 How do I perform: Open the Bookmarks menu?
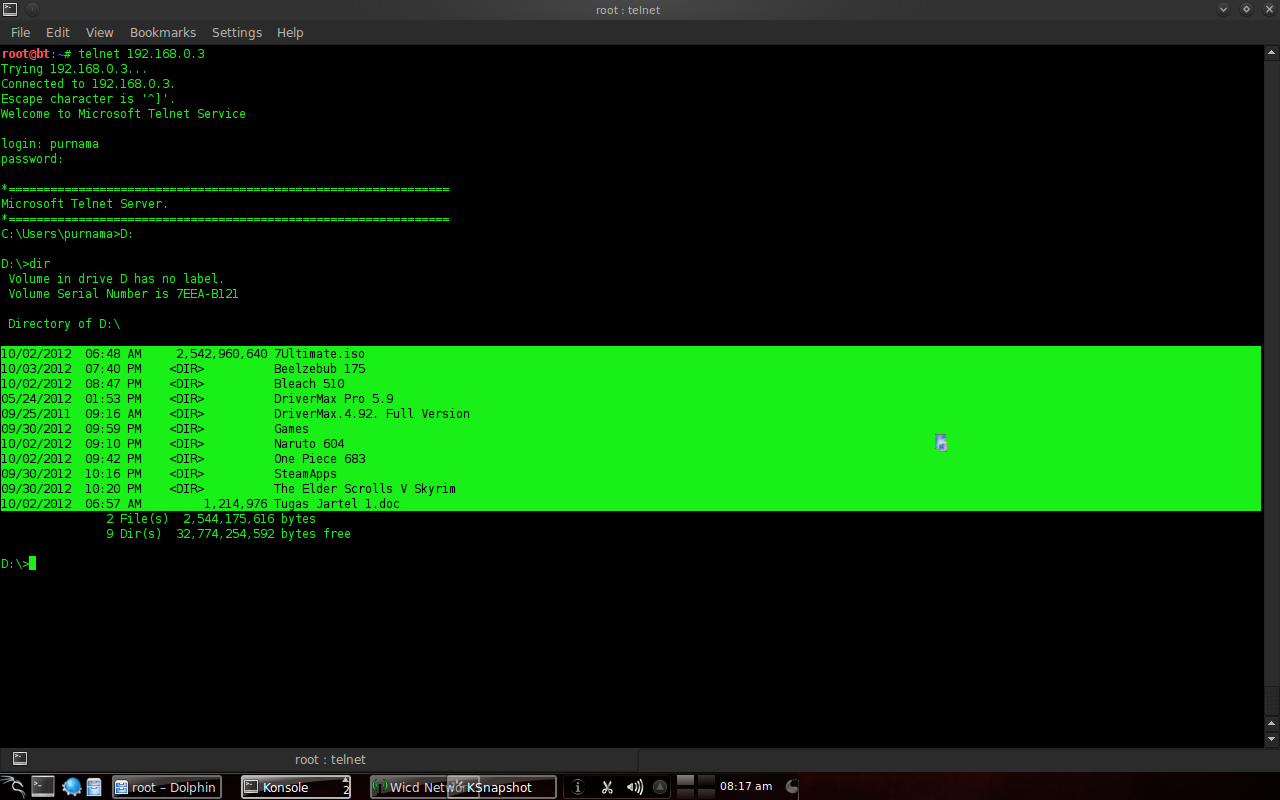click(163, 33)
